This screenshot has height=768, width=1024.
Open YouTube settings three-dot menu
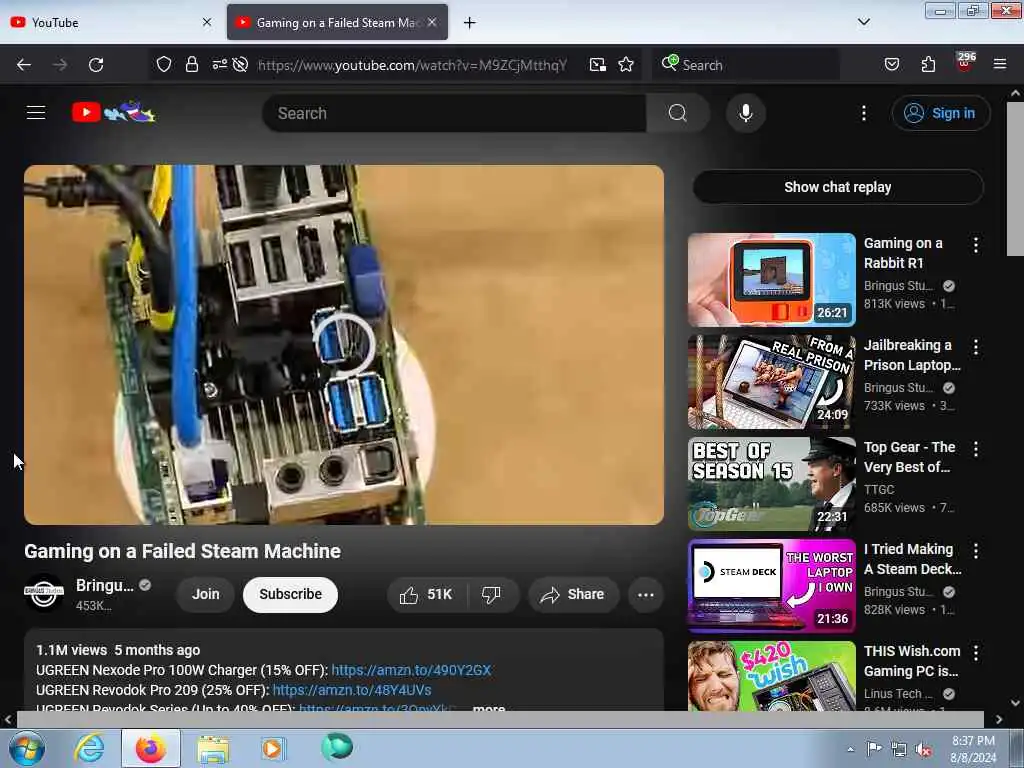pos(863,113)
